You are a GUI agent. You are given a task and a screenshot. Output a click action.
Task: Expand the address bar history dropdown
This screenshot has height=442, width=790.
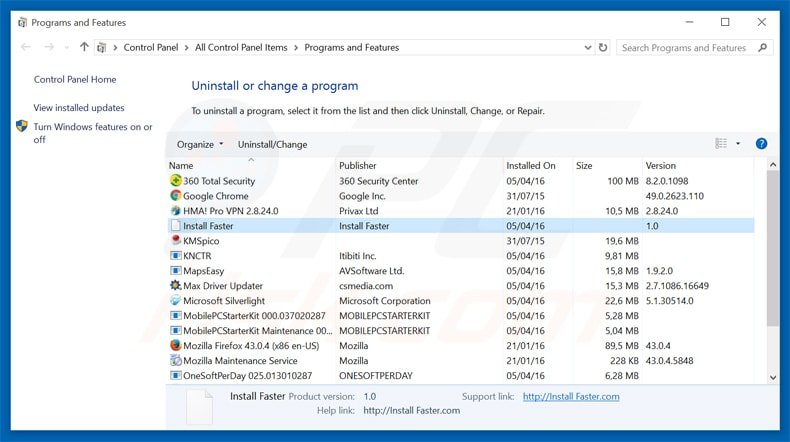[582, 47]
